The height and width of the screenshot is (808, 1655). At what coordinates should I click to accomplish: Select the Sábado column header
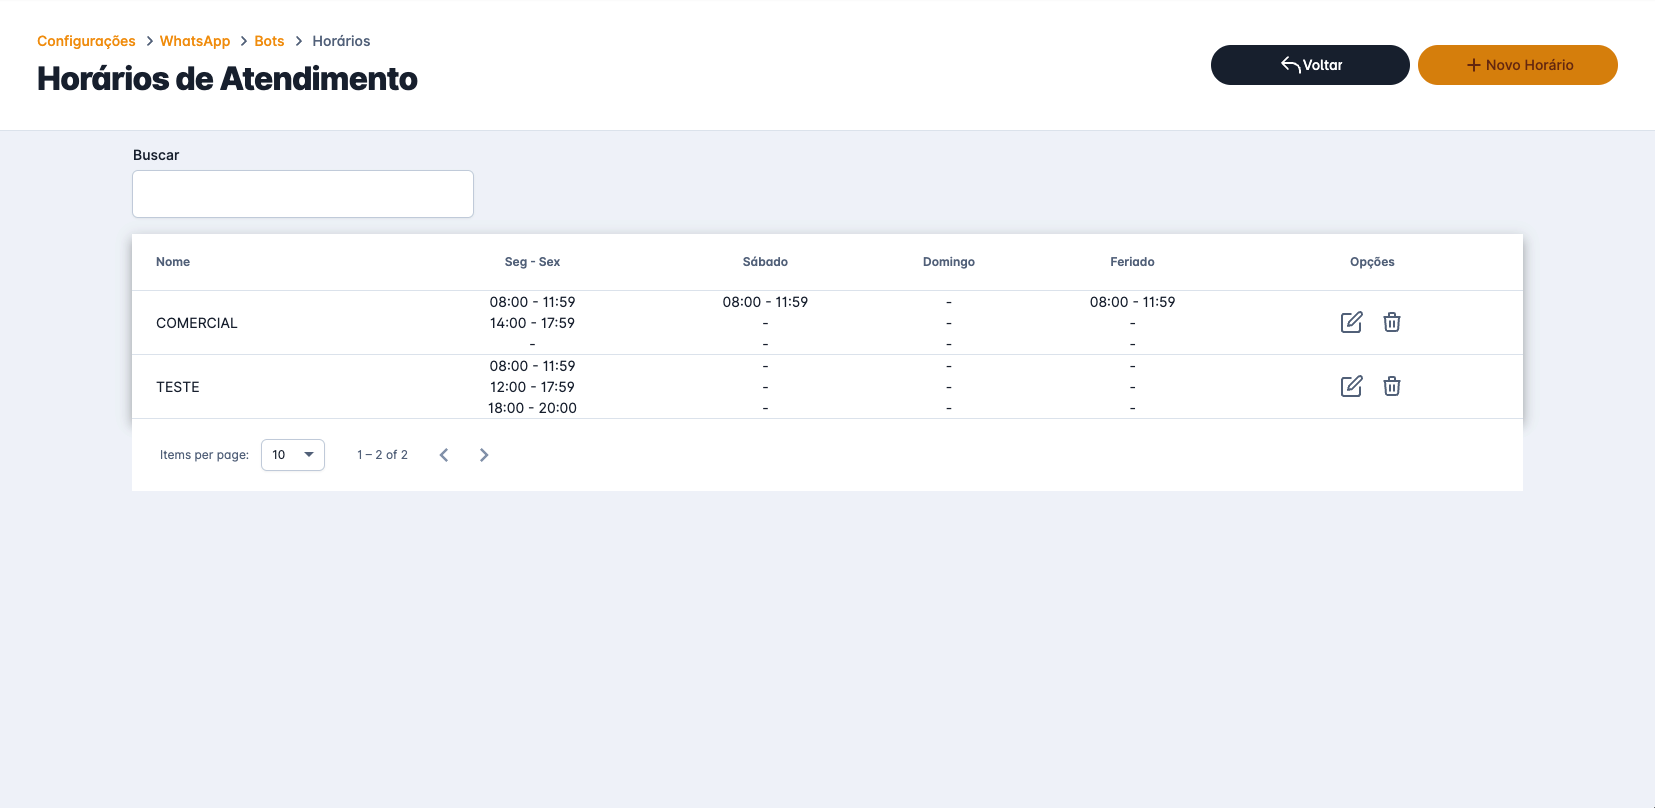click(765, 262)
